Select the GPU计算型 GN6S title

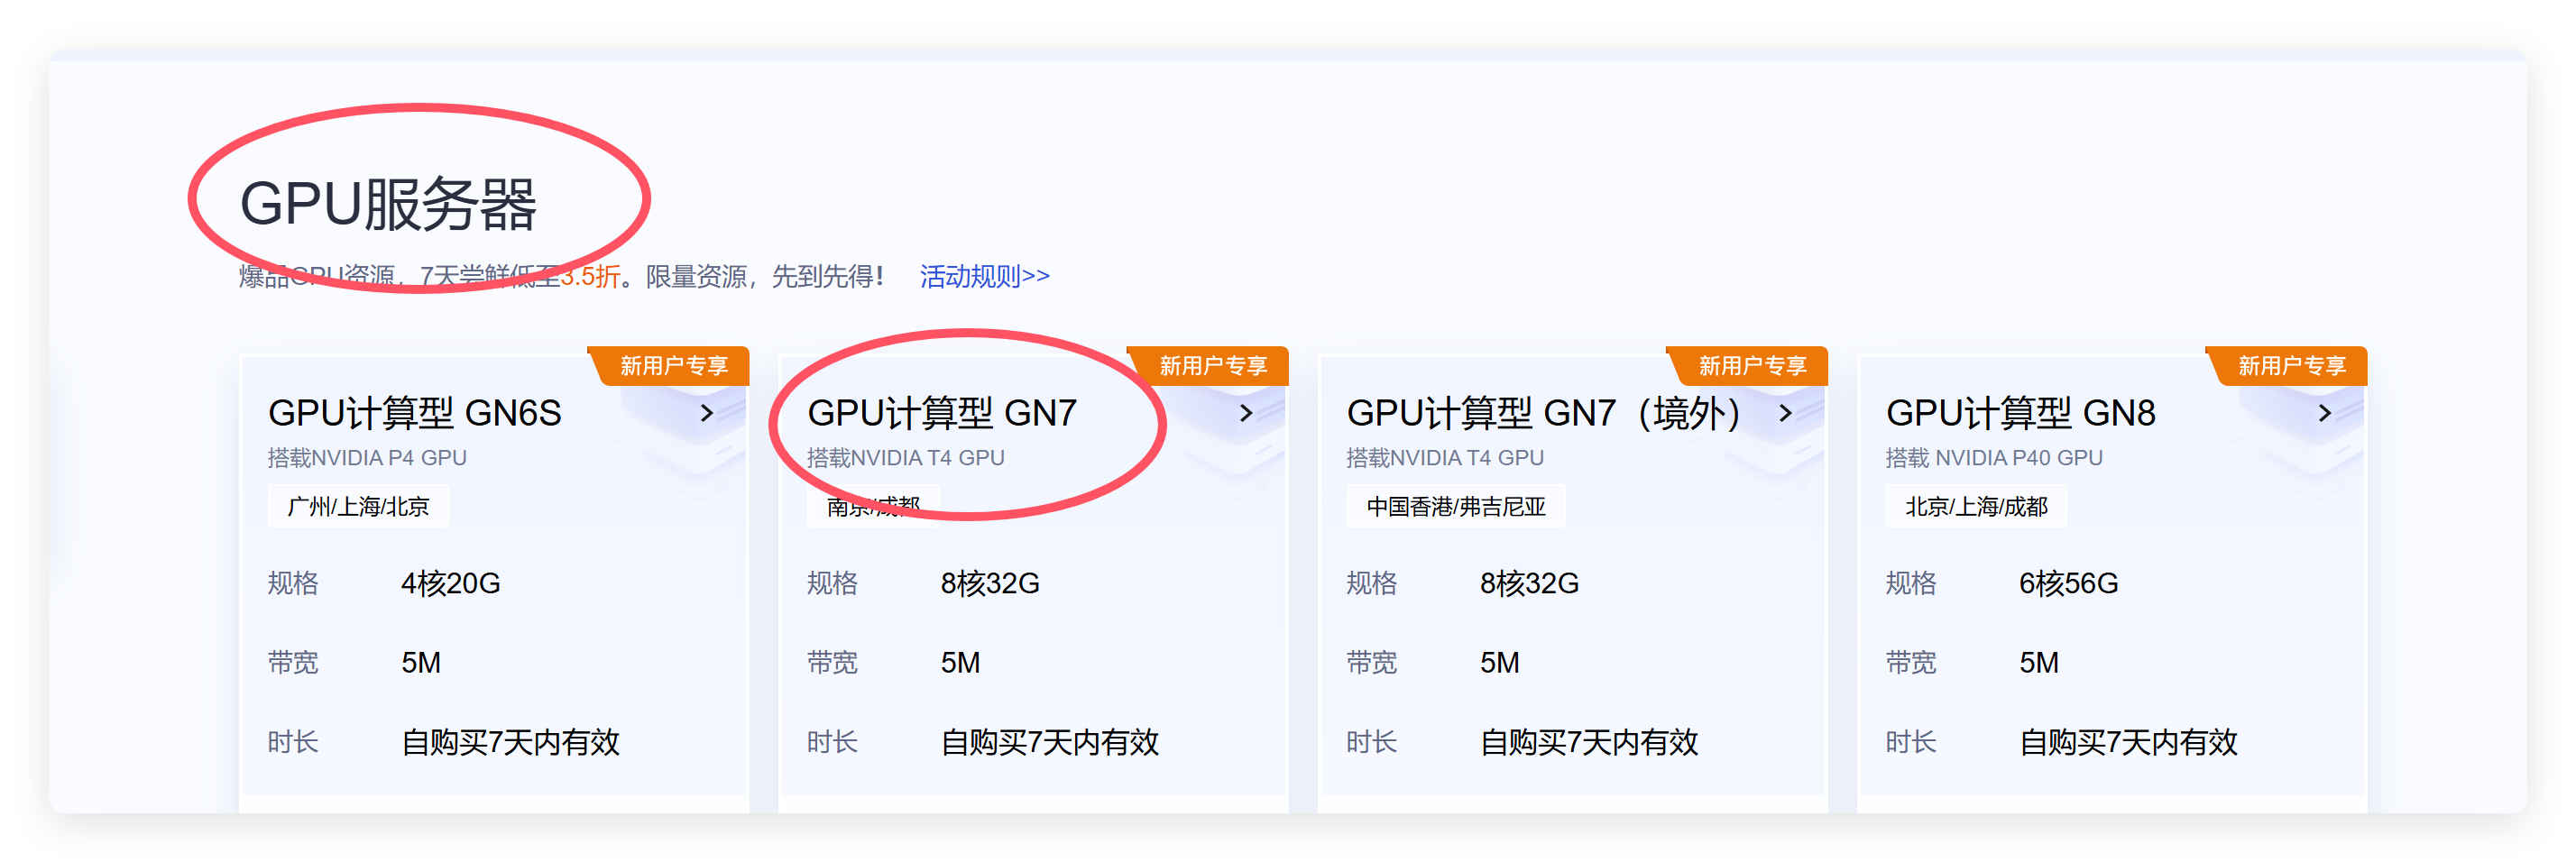(415, 413)
